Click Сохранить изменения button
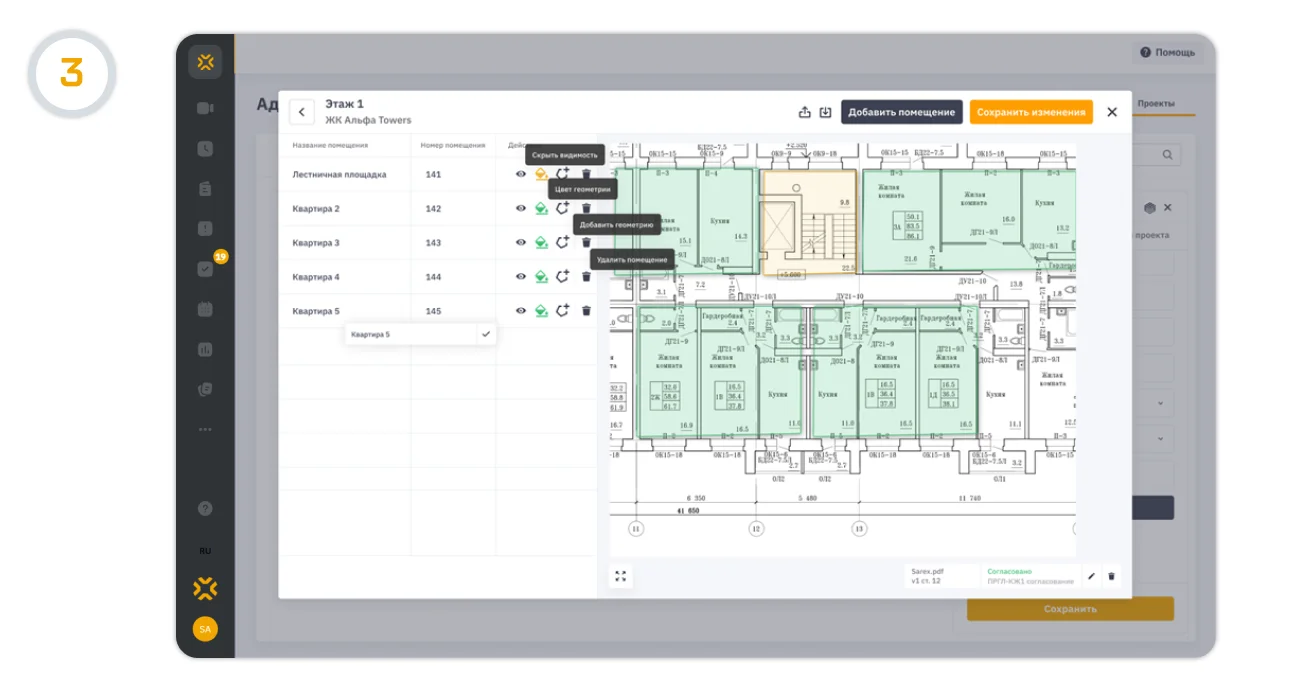Screen dimensions: 1296x692 1031,112
